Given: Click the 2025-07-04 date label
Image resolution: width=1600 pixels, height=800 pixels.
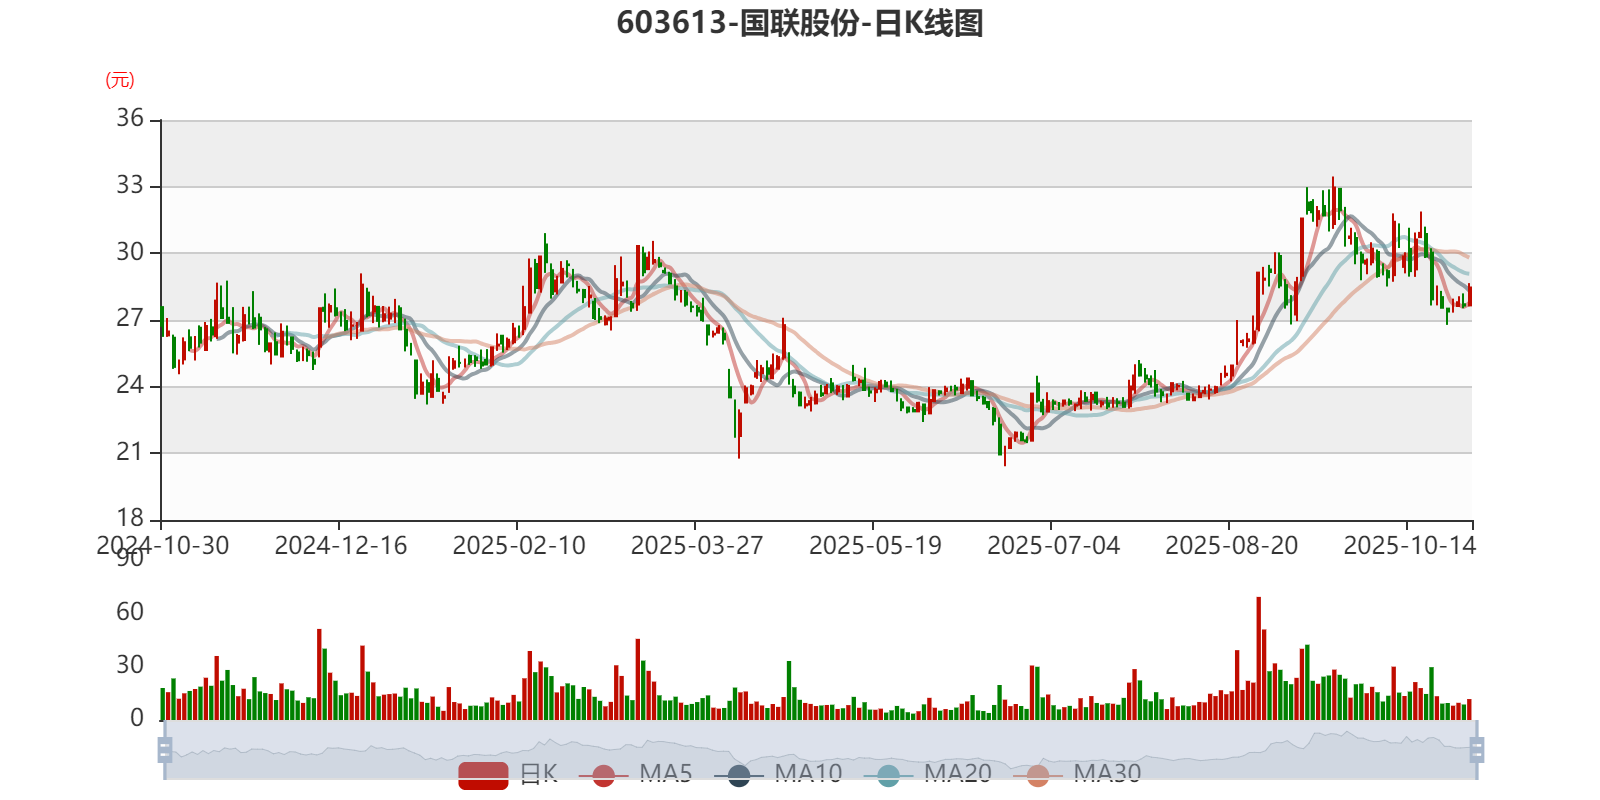Looking at the screenshot, I should click(1053, 546).
